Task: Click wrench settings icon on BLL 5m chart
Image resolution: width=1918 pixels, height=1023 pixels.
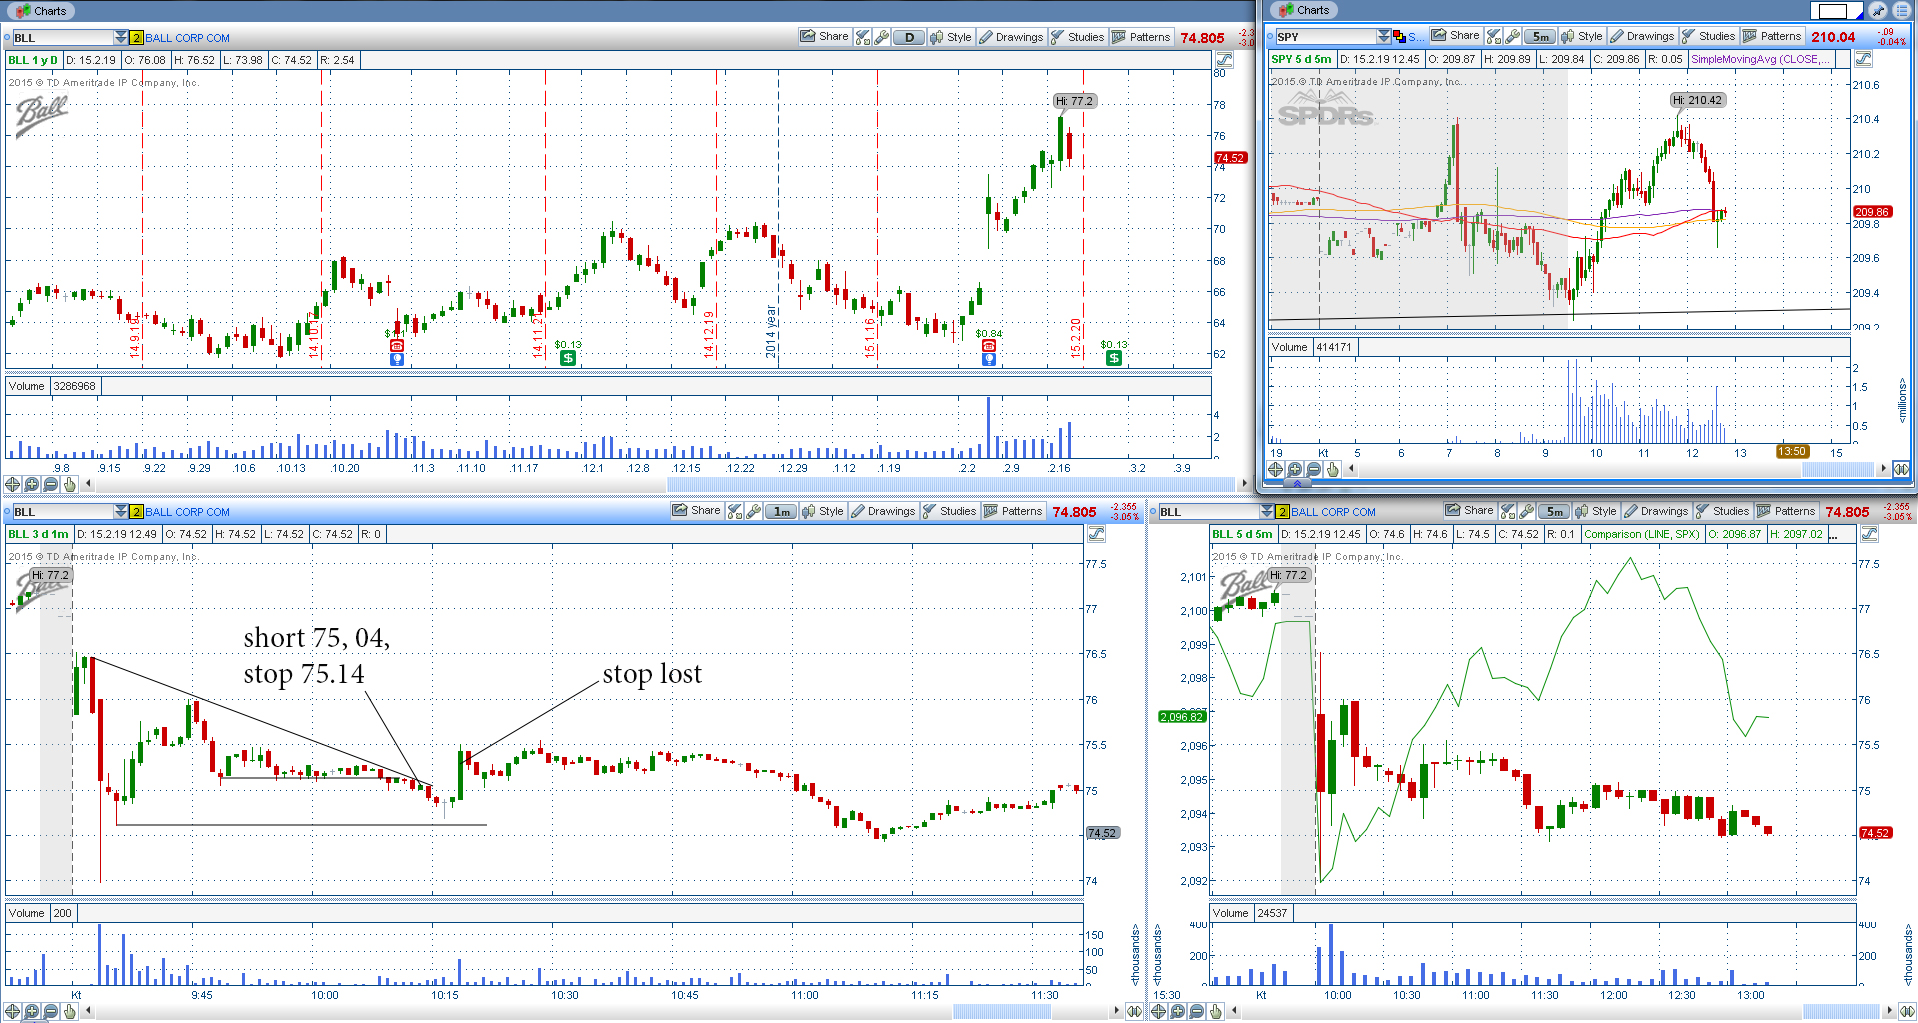Action: click(1527, 511)
